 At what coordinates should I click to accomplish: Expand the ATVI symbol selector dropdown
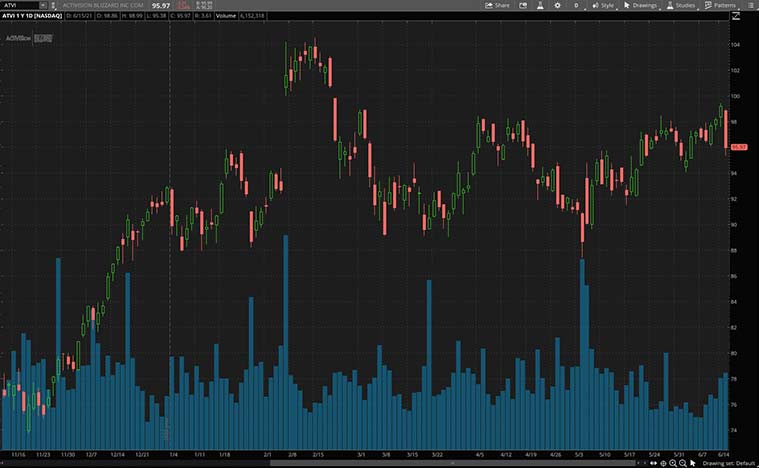42,5
